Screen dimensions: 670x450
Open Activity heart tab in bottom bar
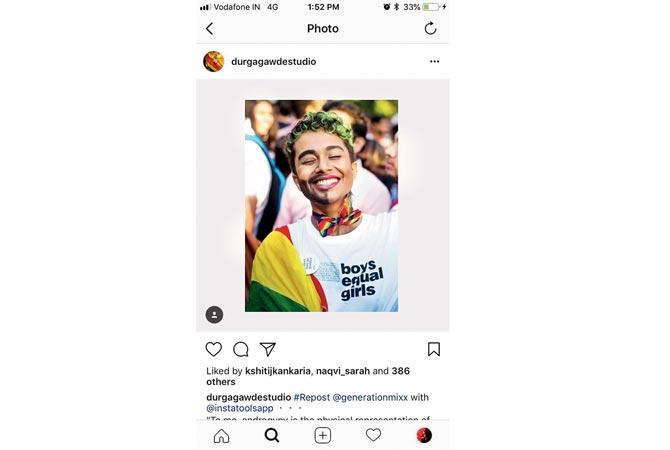pyautogui.click(x=373, y=435)
